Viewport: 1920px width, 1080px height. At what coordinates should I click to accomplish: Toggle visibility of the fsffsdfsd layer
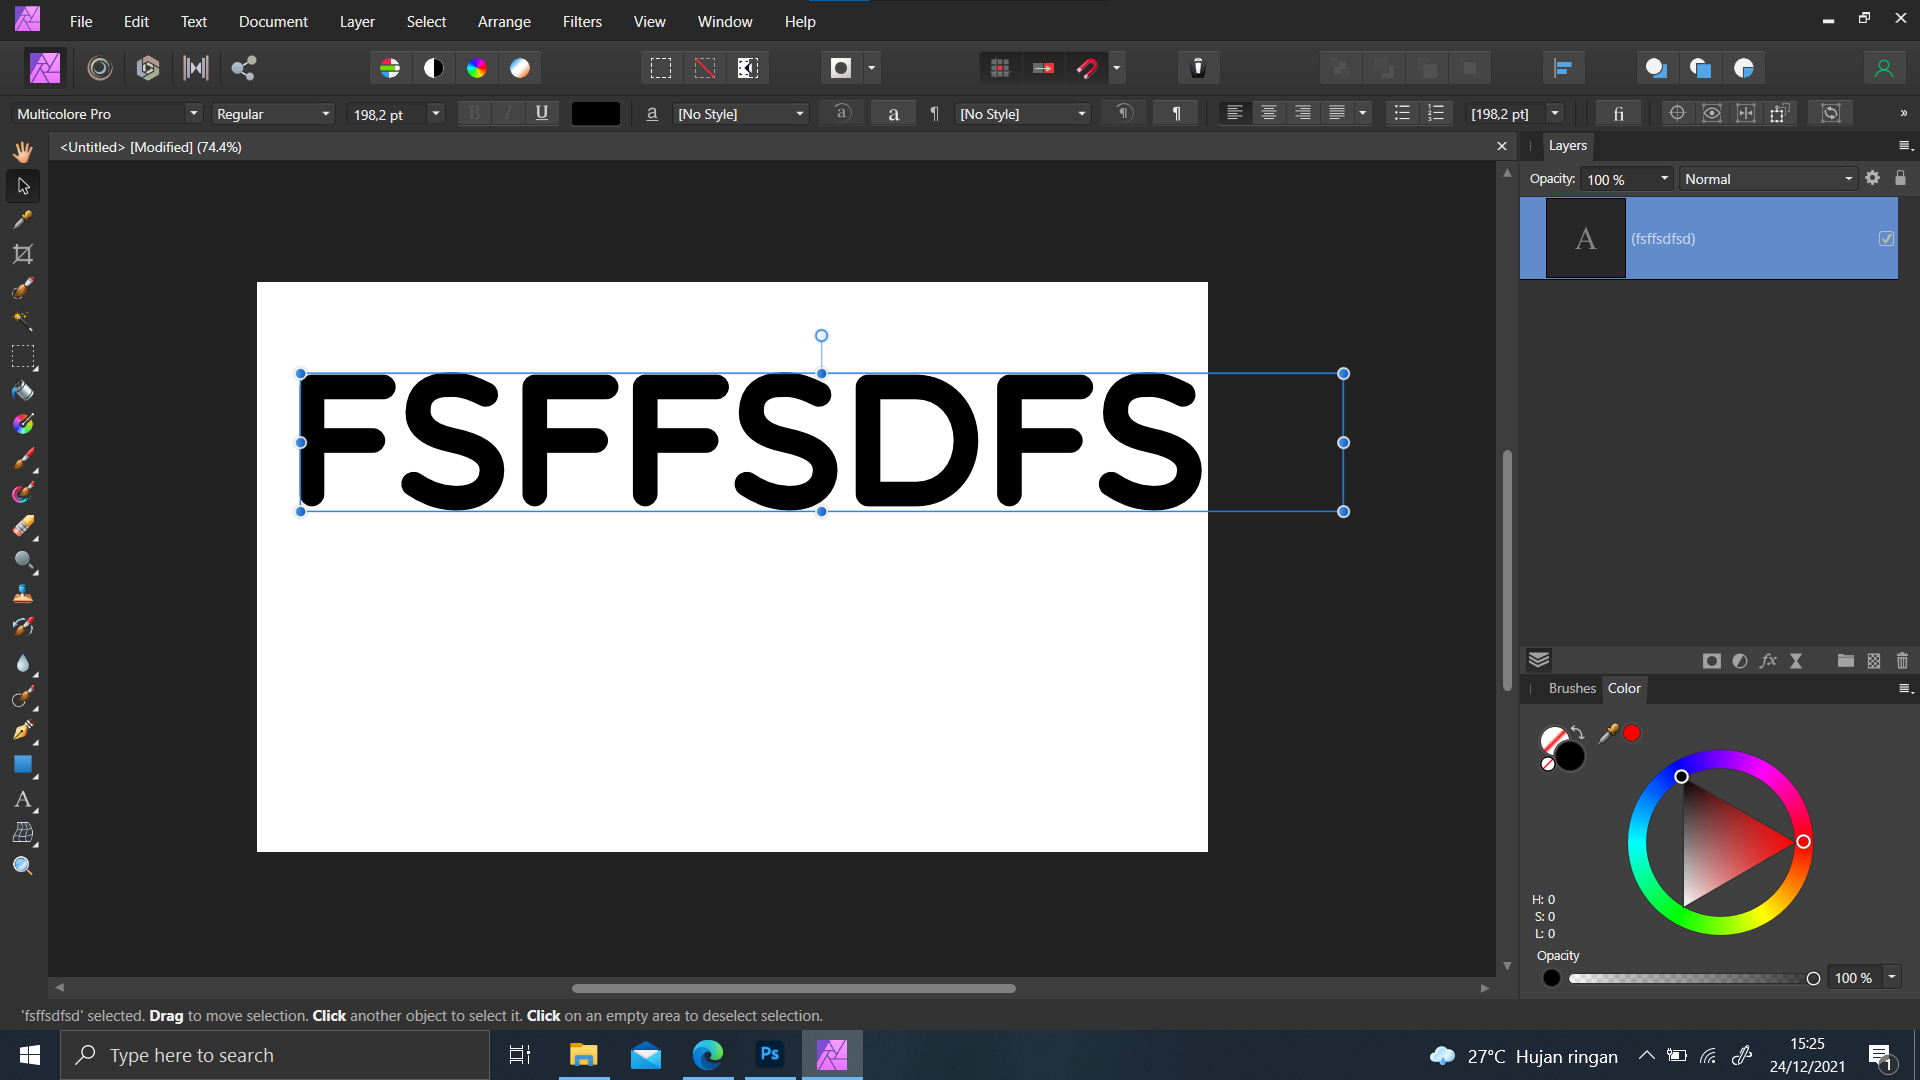[x=1886, y=238]
